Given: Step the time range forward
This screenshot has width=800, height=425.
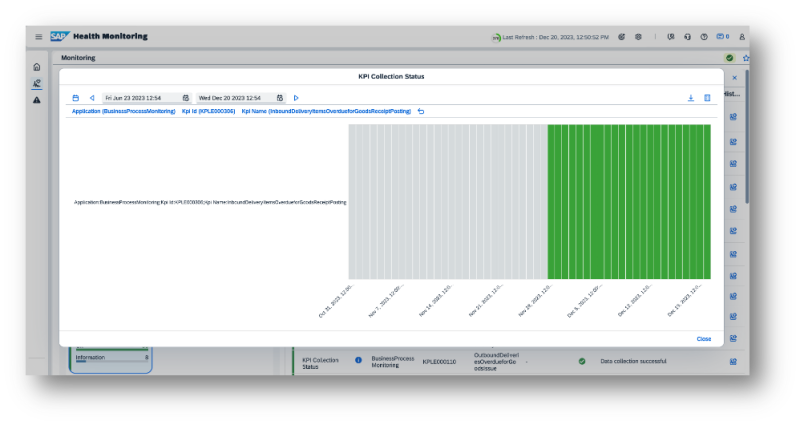Looking at the screenshot, I should coord(296,98).
